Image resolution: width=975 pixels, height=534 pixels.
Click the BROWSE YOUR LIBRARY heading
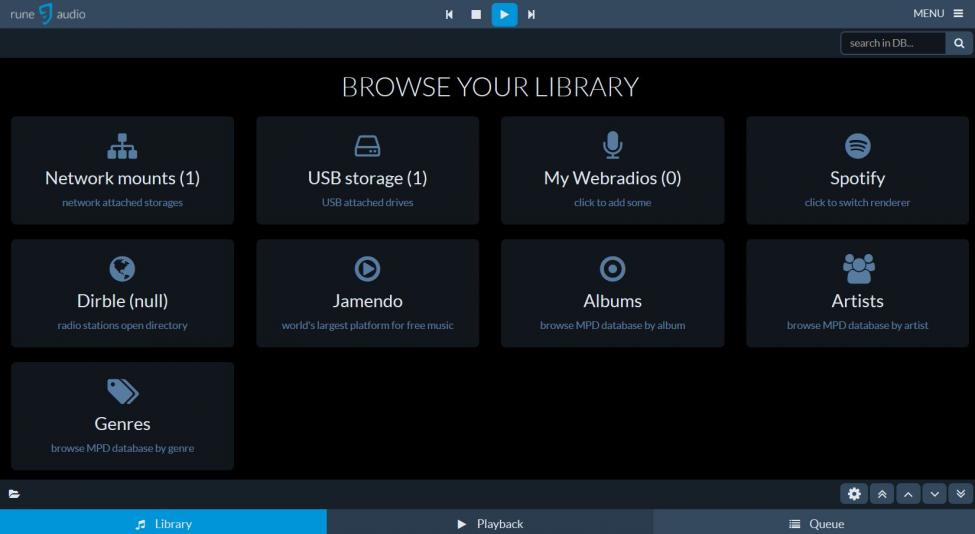490,87
